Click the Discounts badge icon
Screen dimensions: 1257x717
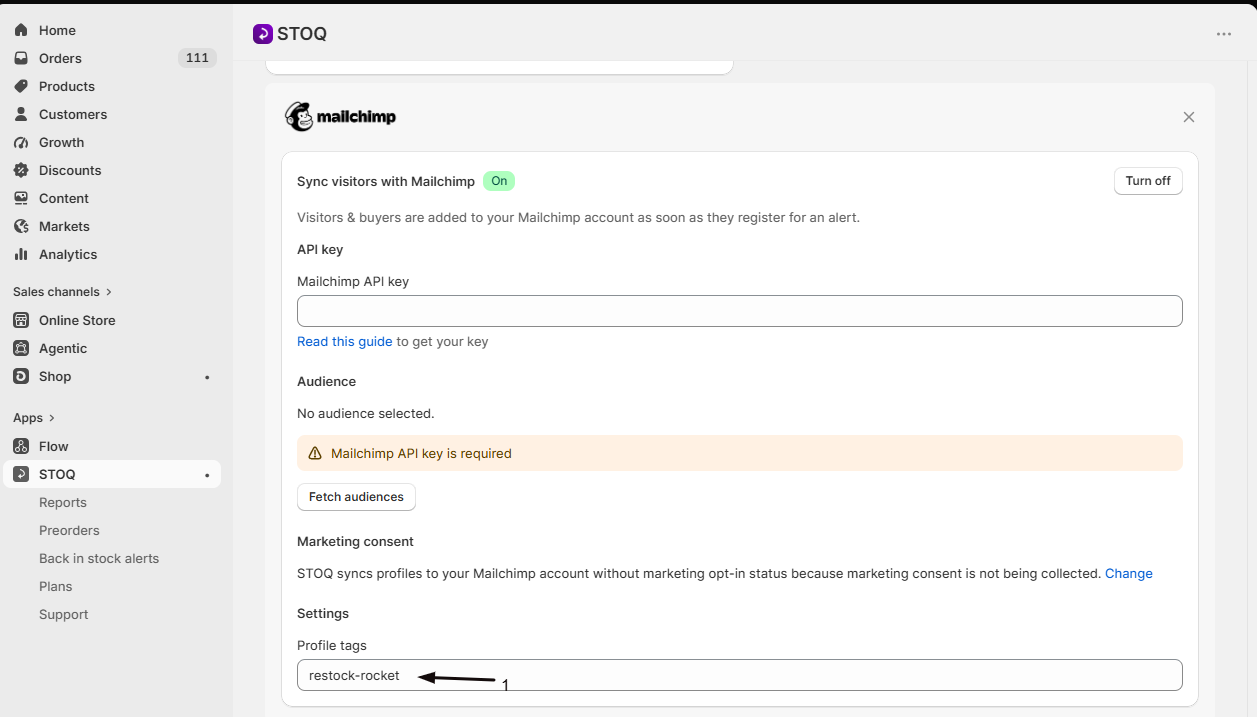pyautogui.click(x=21, y=170)
